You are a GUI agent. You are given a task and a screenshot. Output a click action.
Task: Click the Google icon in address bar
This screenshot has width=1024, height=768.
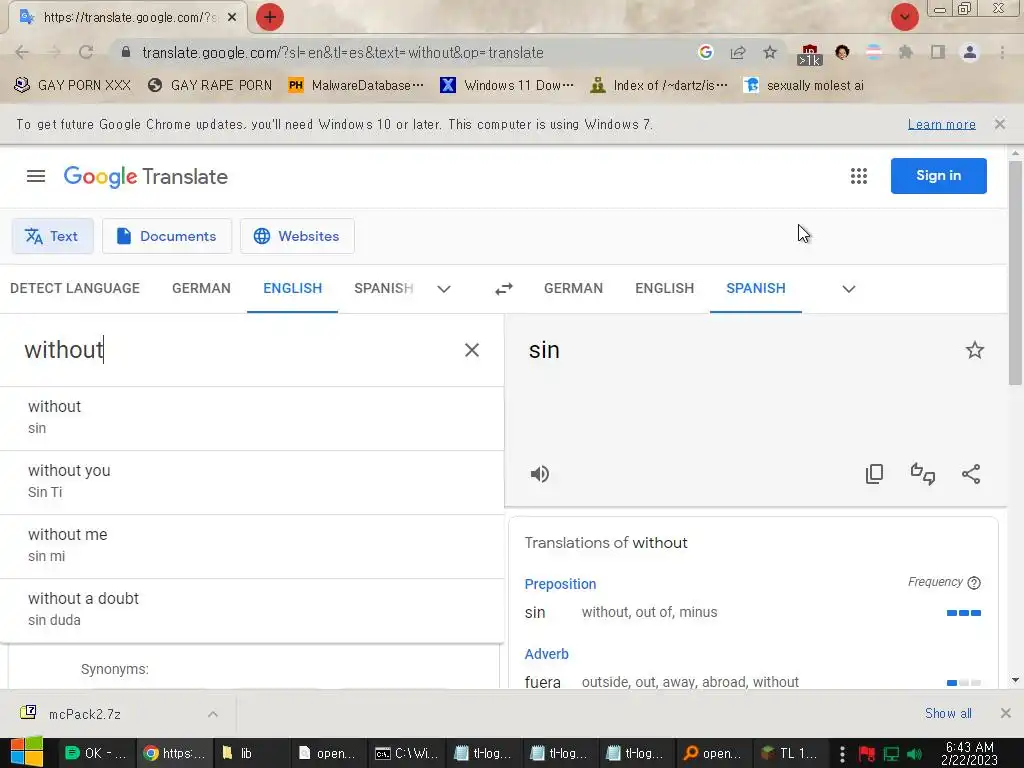(x=705, y=52)
